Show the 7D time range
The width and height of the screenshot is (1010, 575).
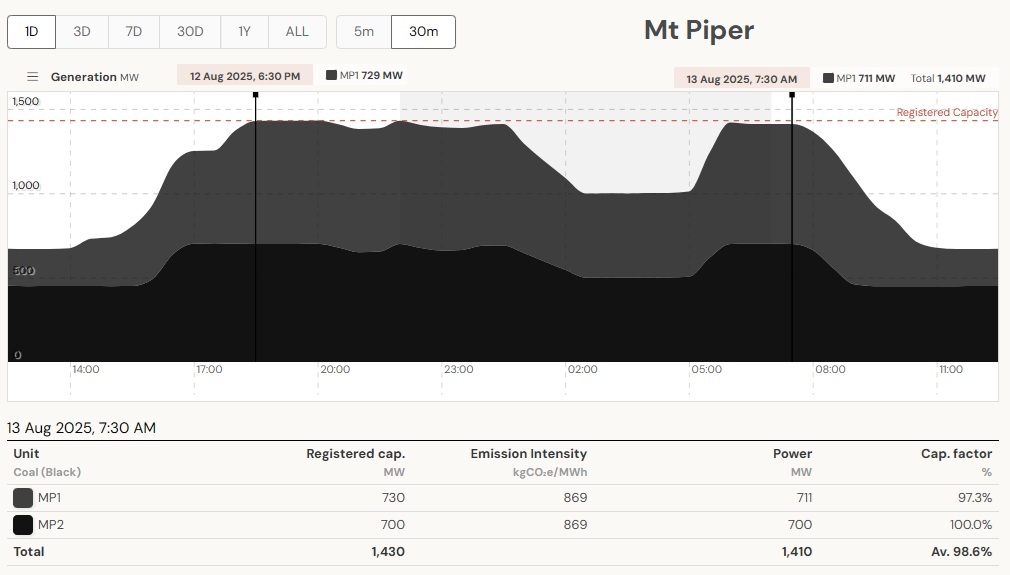pyautogui.click(x=133, y=32)
